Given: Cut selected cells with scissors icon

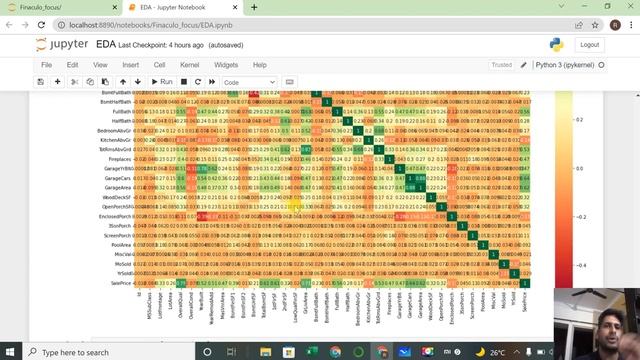Looking at the screenshot, I should 75,82.
